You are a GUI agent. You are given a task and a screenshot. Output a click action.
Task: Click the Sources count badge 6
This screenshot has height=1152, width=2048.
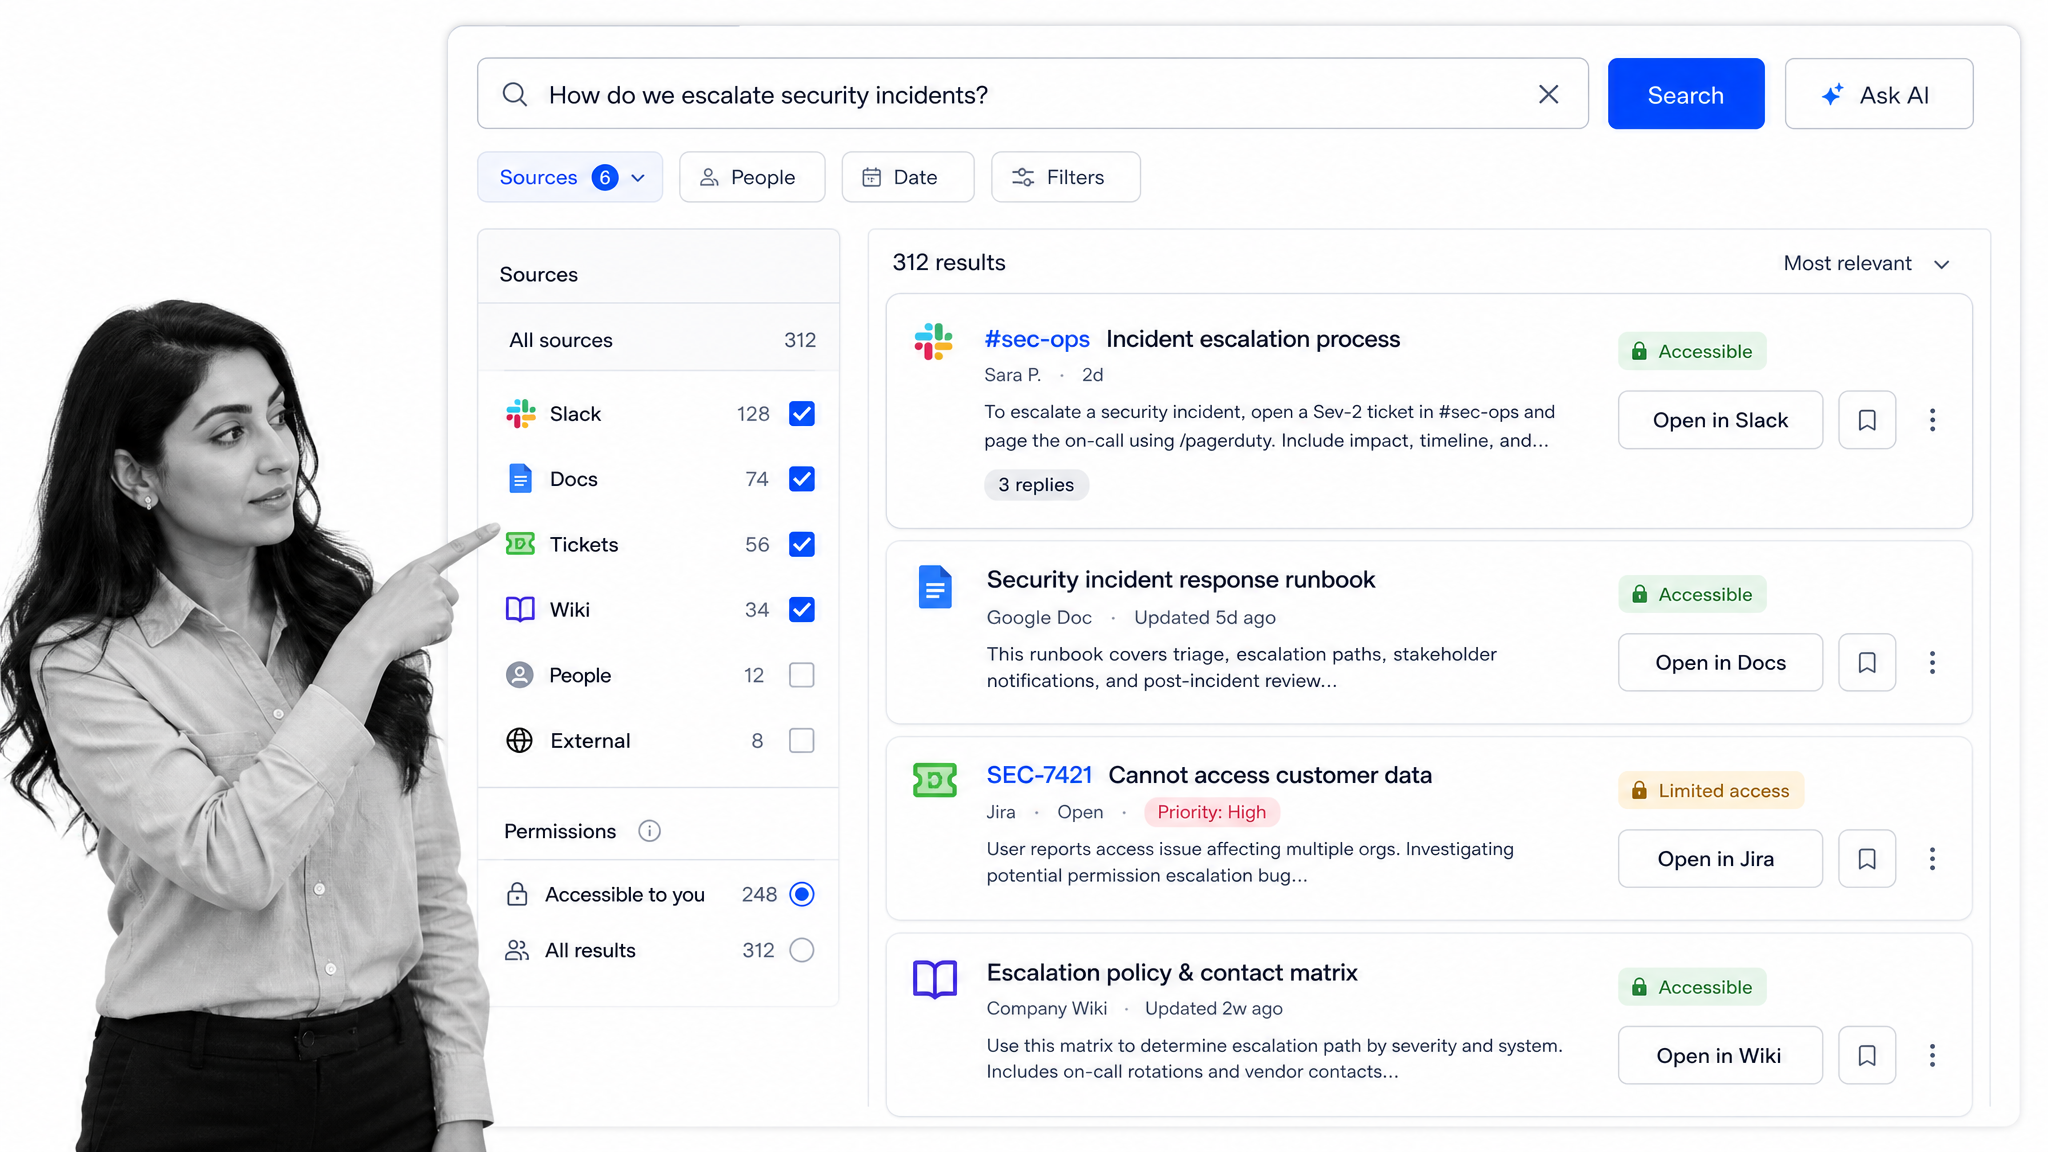605,177
